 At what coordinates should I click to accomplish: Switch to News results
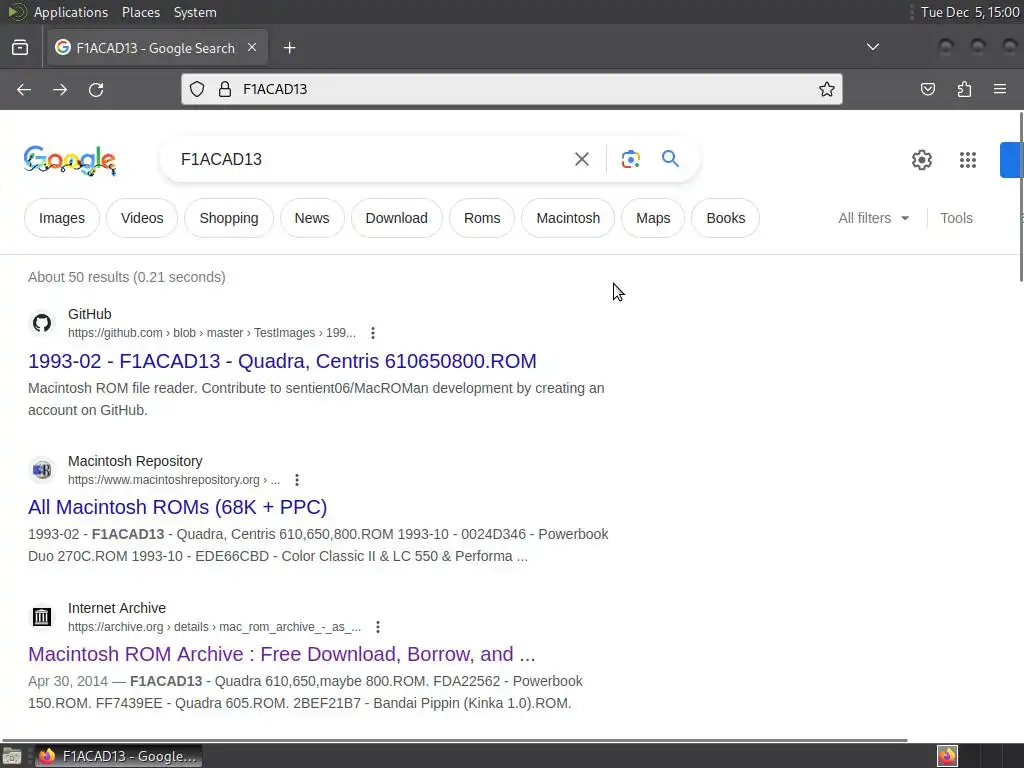click(x=312, y=218)
